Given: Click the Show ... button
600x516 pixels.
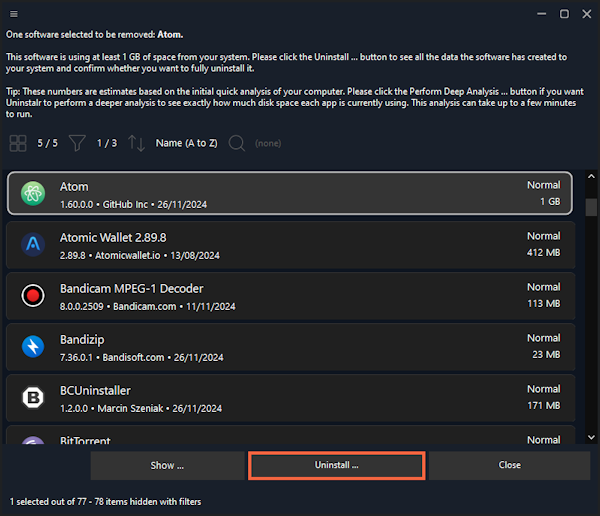Looking at the screenshot, I should pos(167,465).
